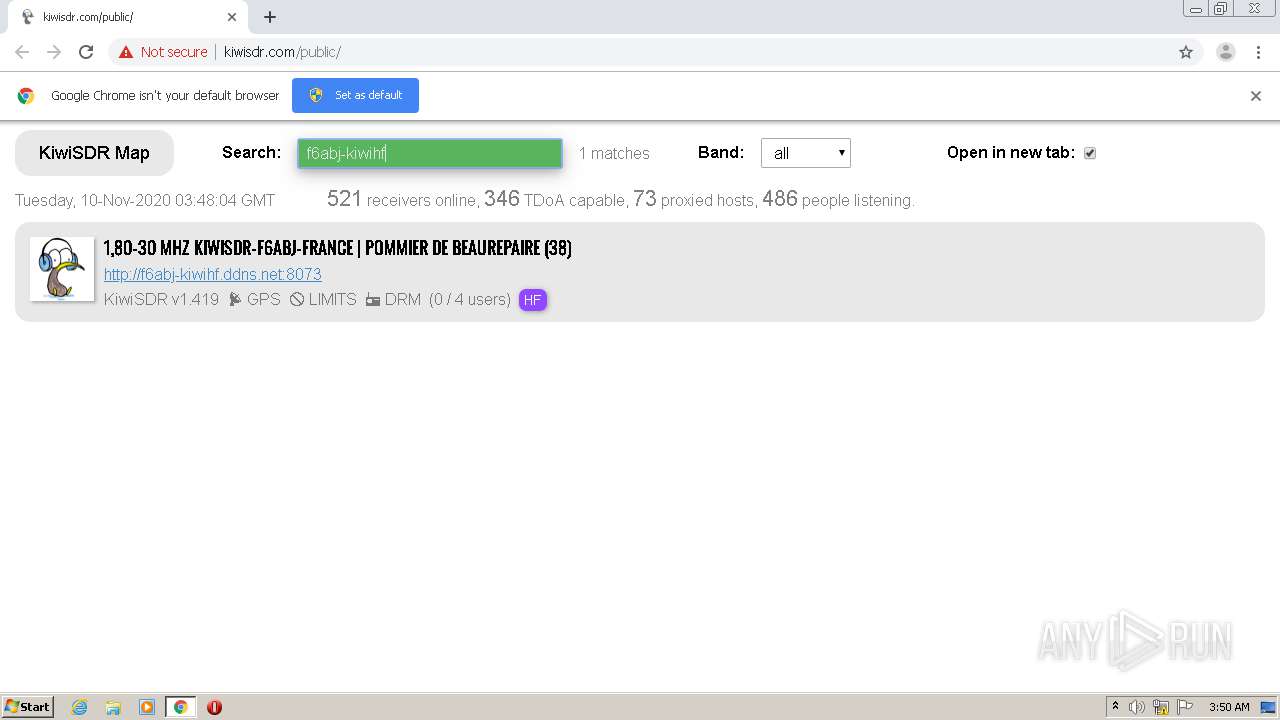Viewport: 1280px width, 720px height.
Task: Click the purple HF badge
Action: pos(533,300)
